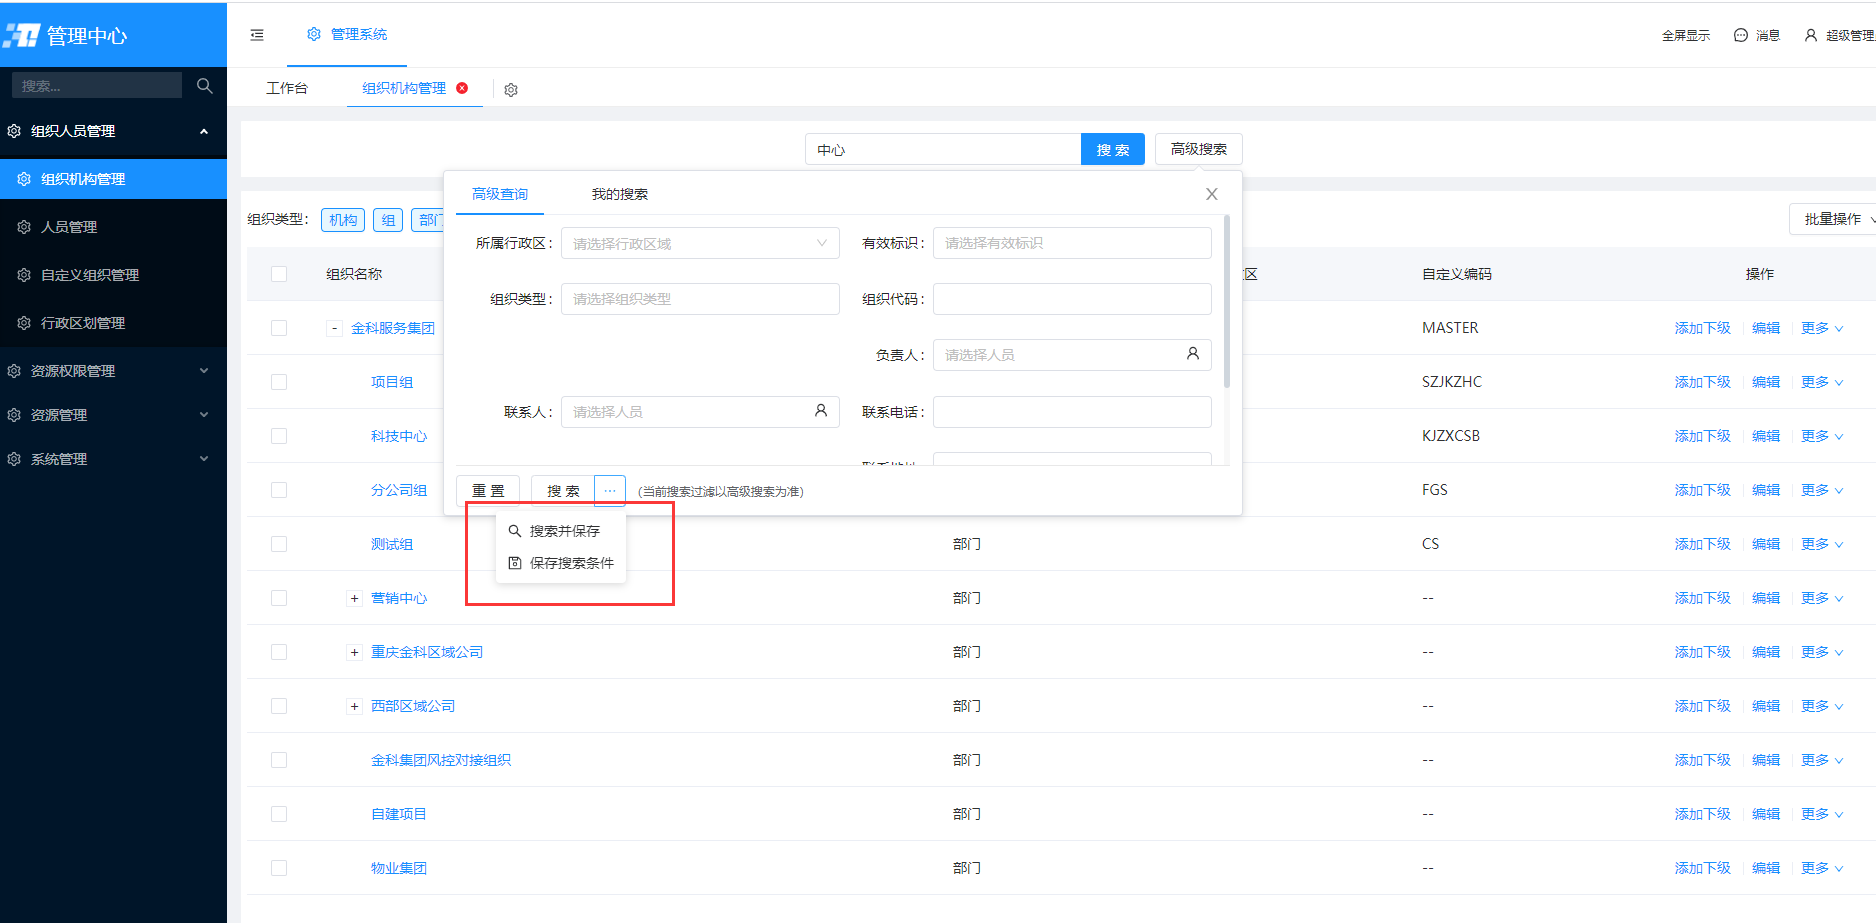
Task: Click the blue 搜索 button
Action: 1113,149
